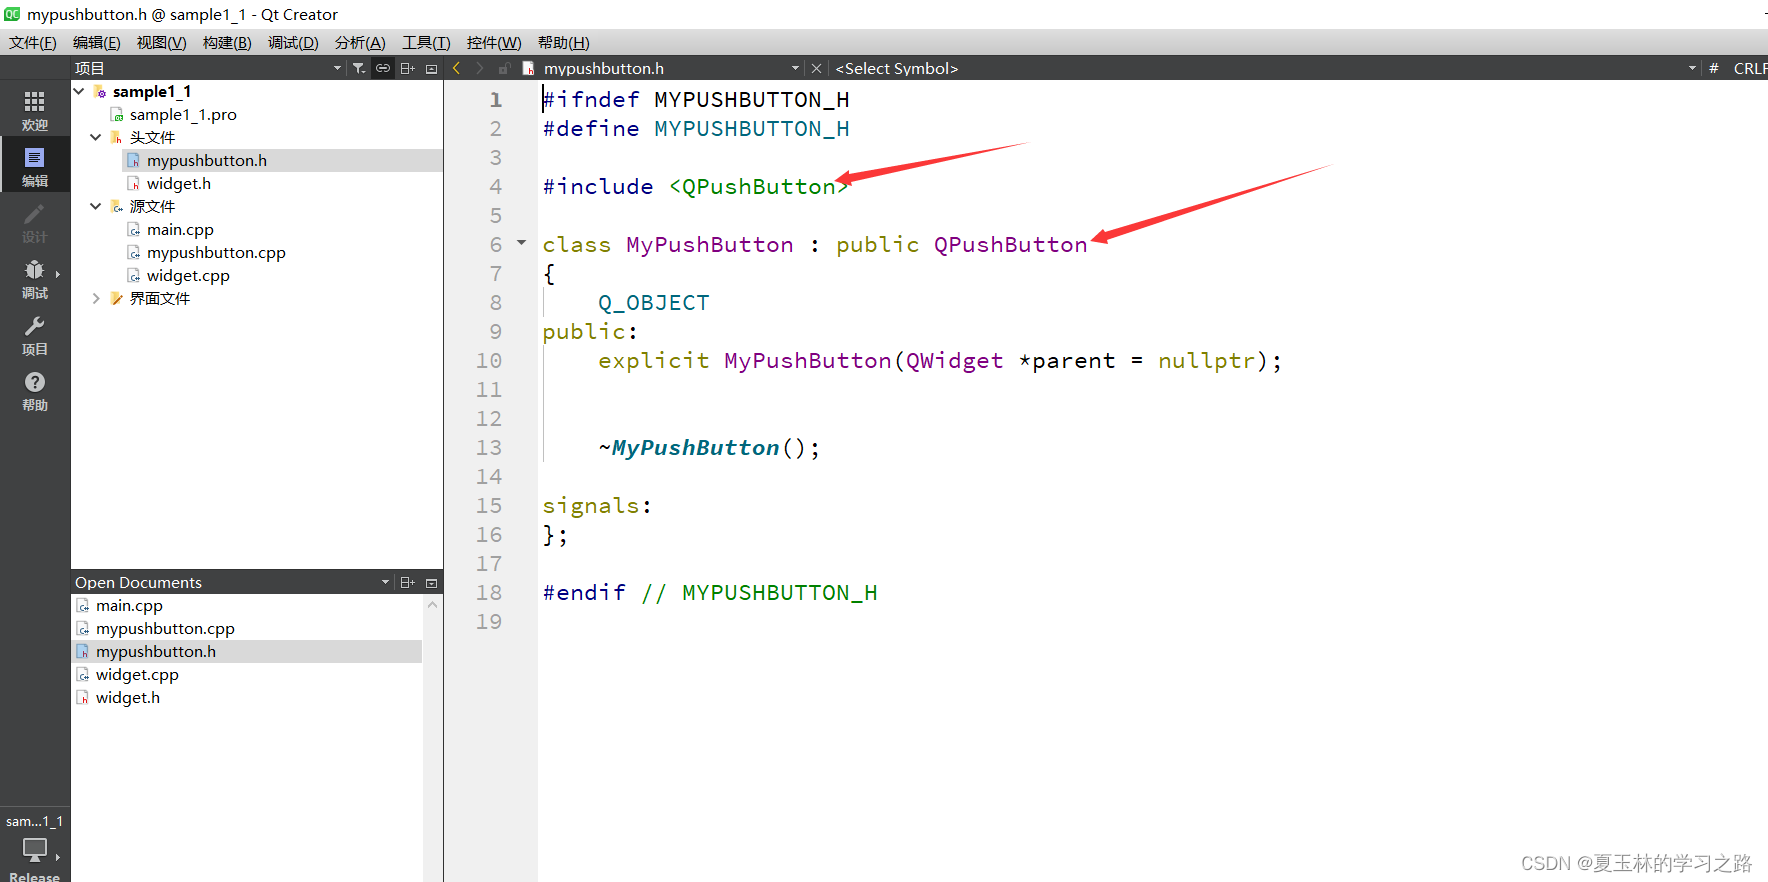Open widget.cpp in Open Documents list
1768x882 pixels.
coord(137,674)
